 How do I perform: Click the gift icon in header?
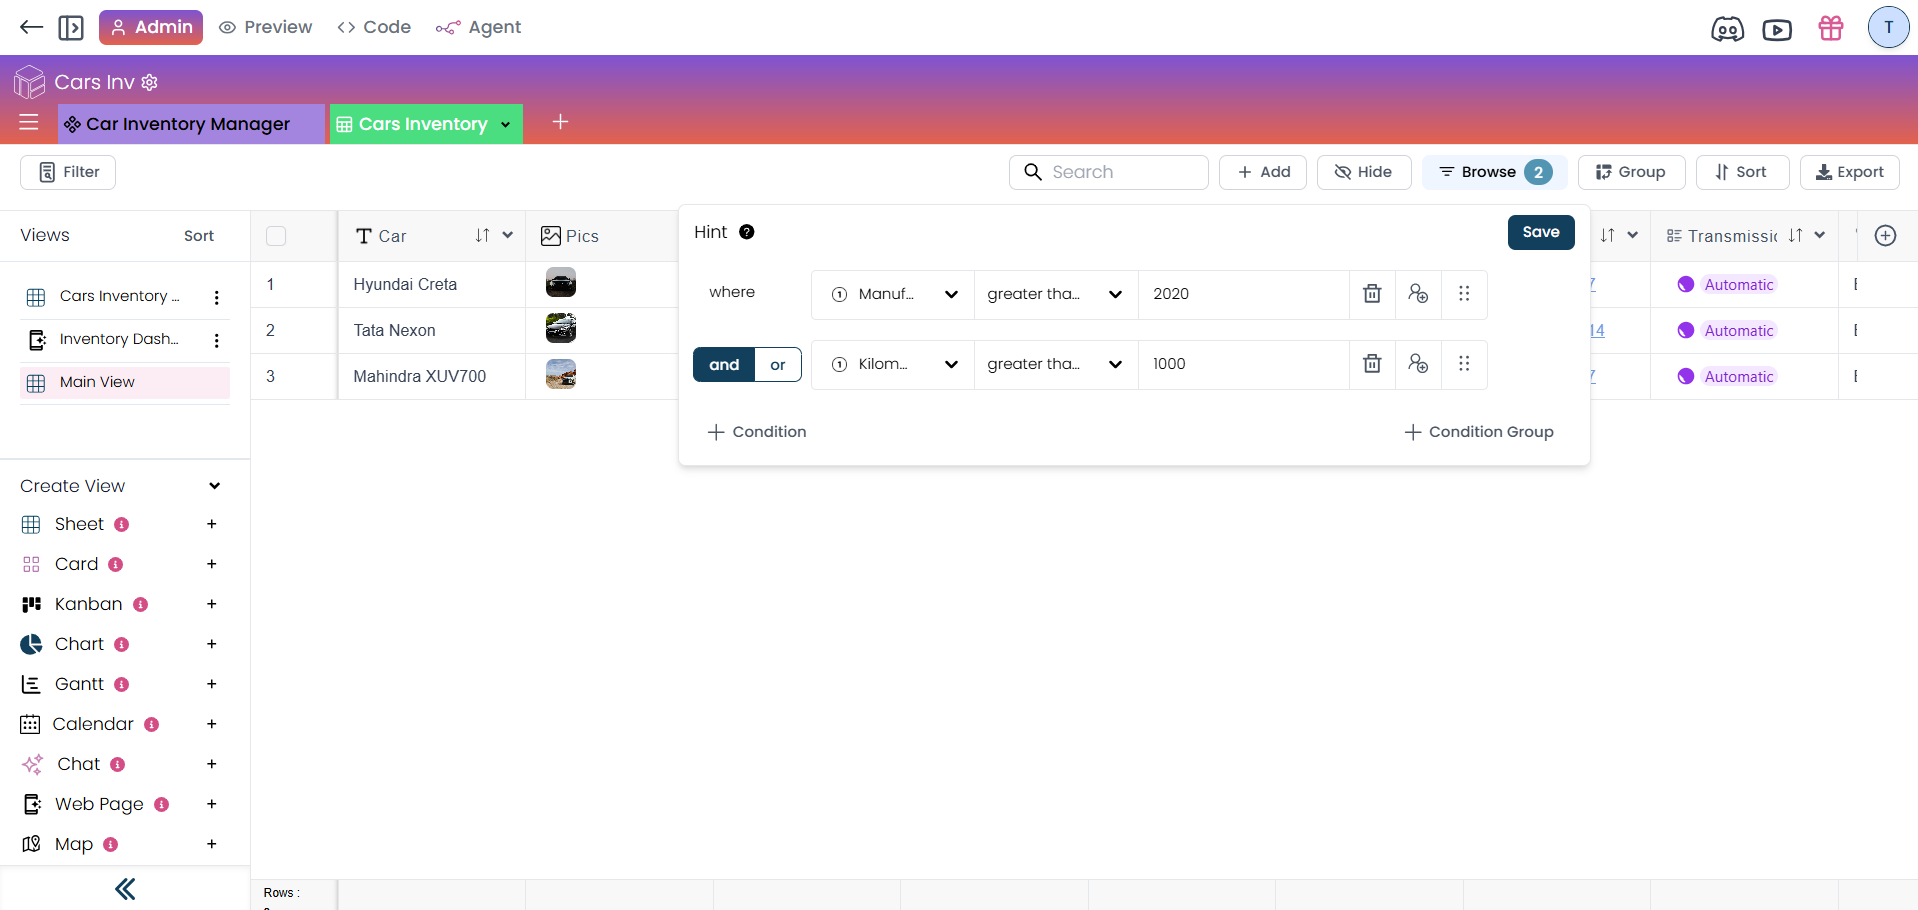(1831, 28)
